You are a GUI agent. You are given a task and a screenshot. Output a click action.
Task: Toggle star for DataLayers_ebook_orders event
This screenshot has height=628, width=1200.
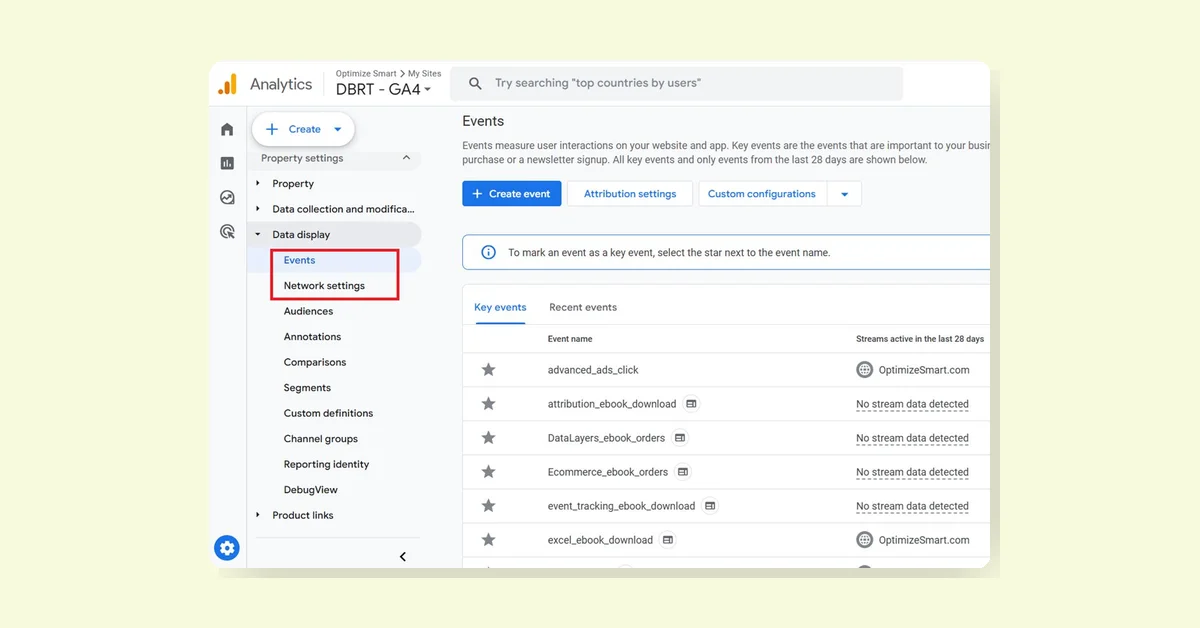coord(488,438)
